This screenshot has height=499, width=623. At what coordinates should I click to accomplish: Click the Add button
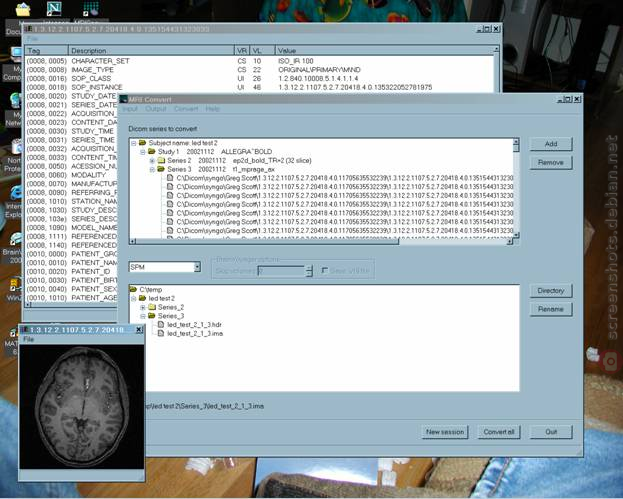[551, 144]
